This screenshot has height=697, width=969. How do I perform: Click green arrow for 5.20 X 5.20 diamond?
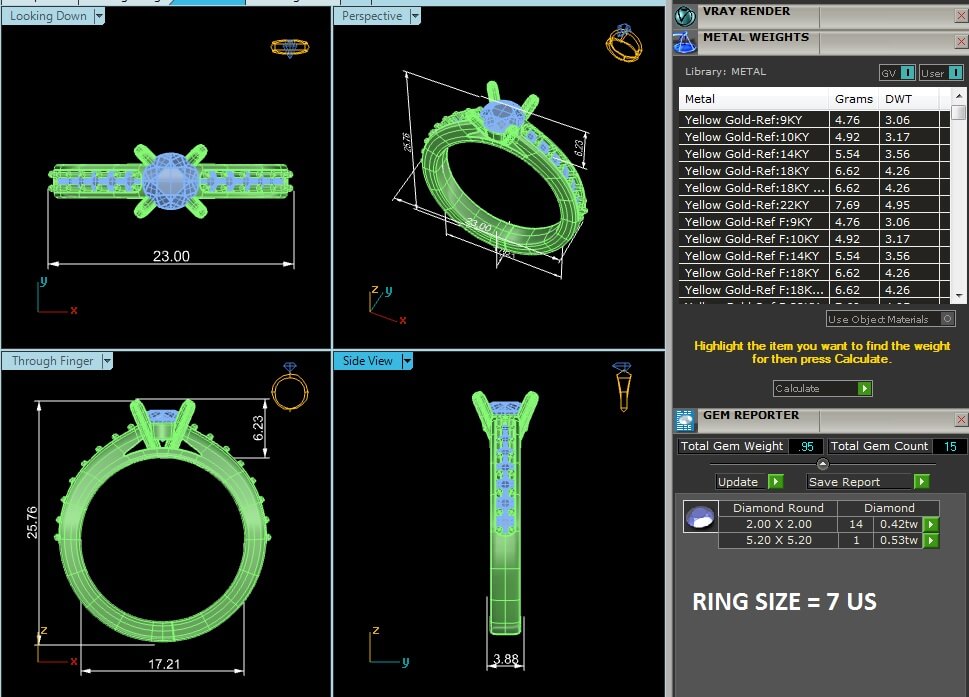930,541
